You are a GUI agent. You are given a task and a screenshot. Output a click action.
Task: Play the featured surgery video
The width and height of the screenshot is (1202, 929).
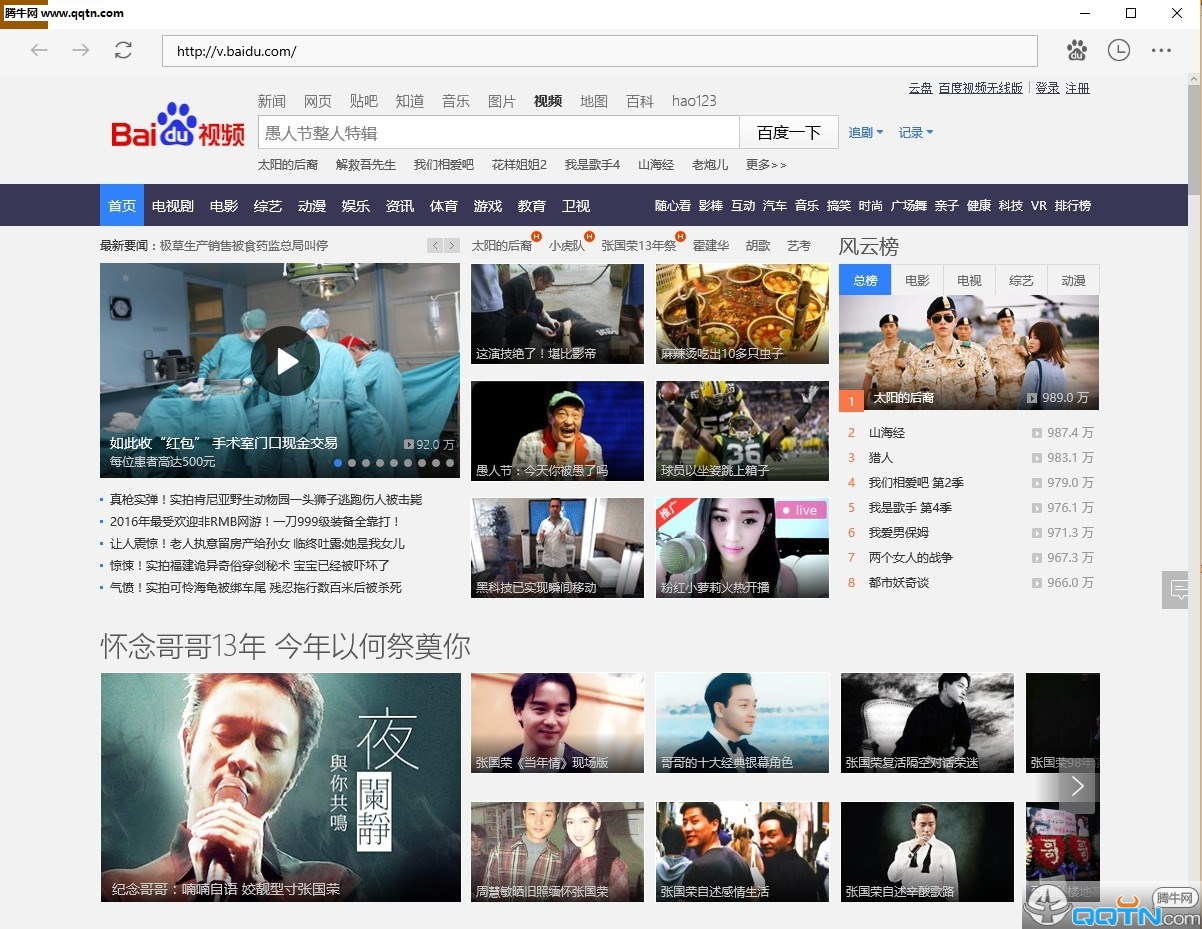coord(285,360)
